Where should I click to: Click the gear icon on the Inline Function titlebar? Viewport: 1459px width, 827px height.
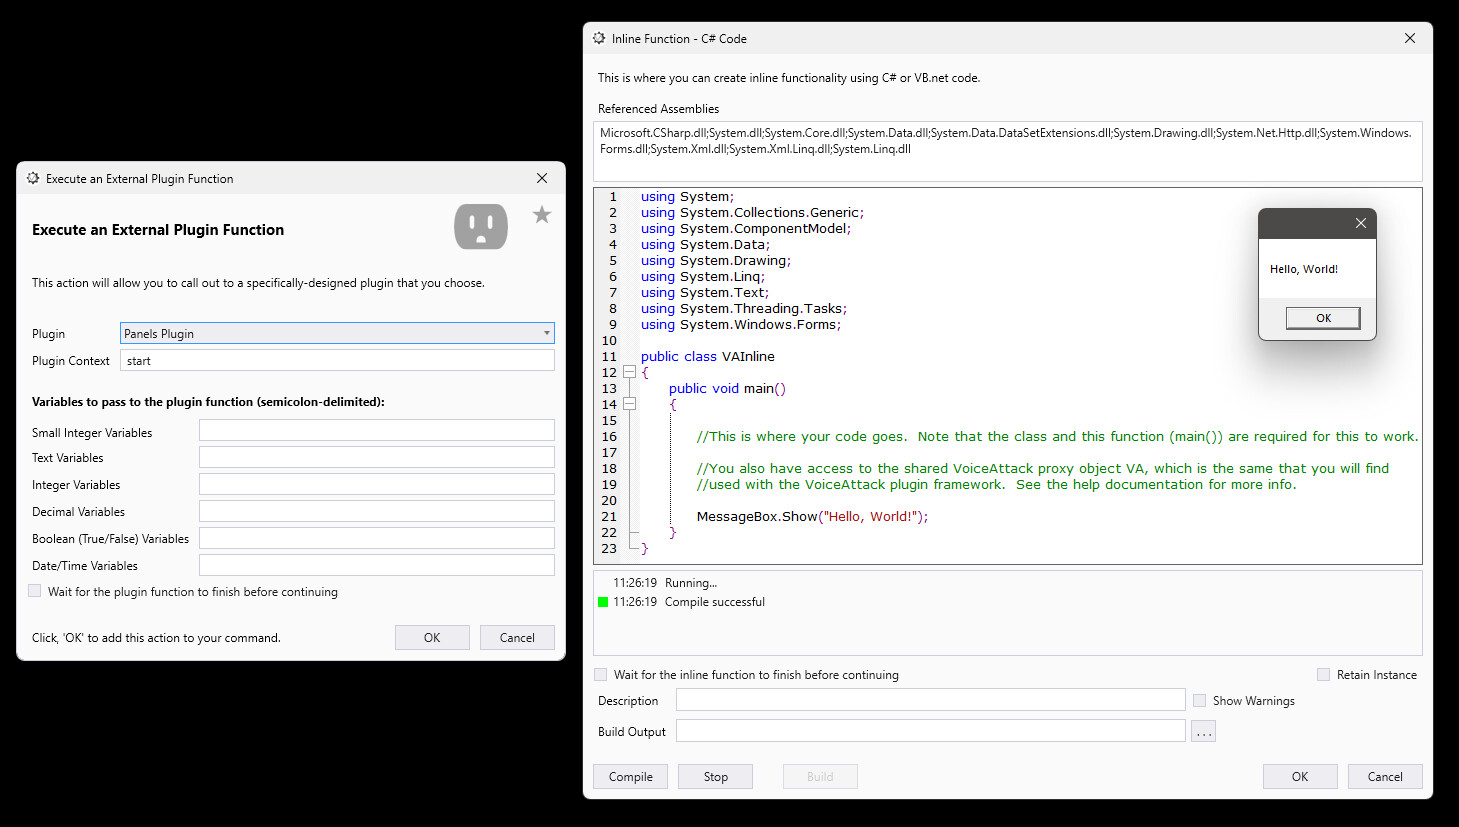[x=599, y=38]
